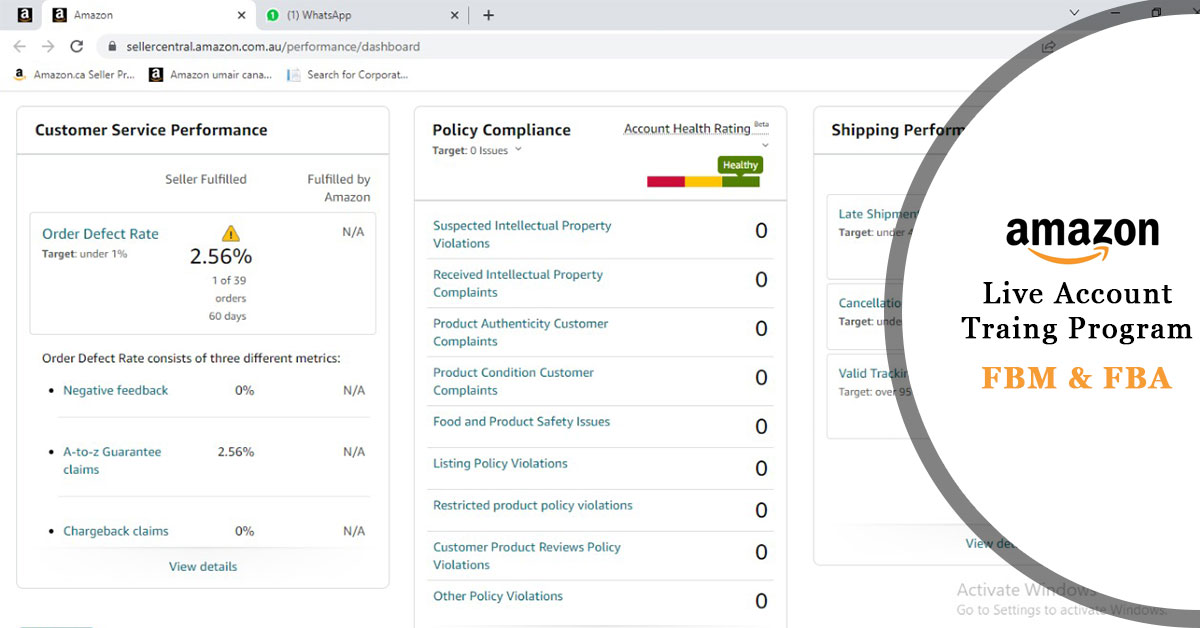Open View details under Customer Service Performance
Screen dimensions: 1200x628
tap(203, 566)
